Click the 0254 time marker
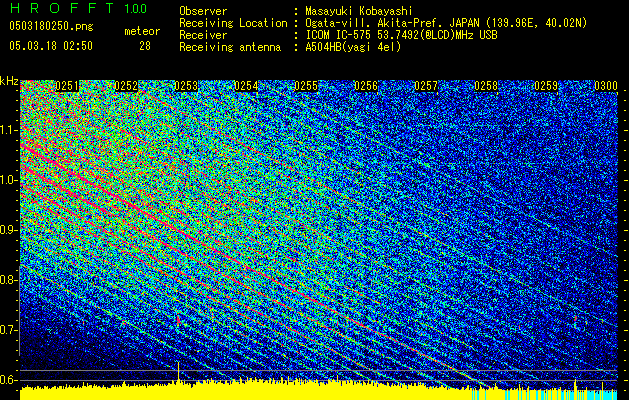Viewport: 629px width, 400px height. coord(246,86)
